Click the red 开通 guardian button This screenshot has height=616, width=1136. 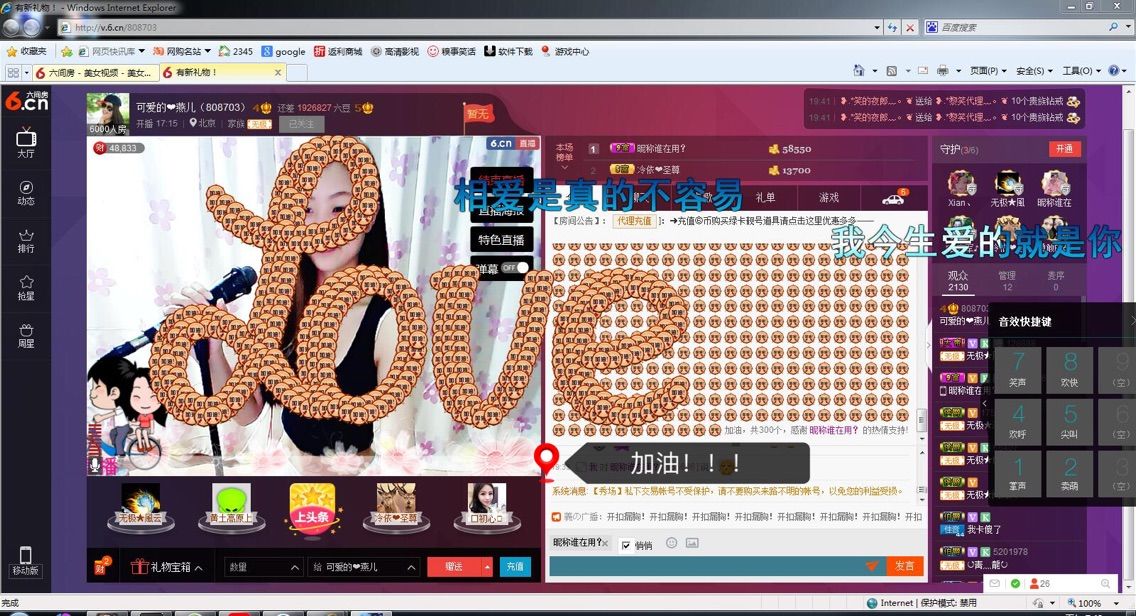pos(1064,149)
